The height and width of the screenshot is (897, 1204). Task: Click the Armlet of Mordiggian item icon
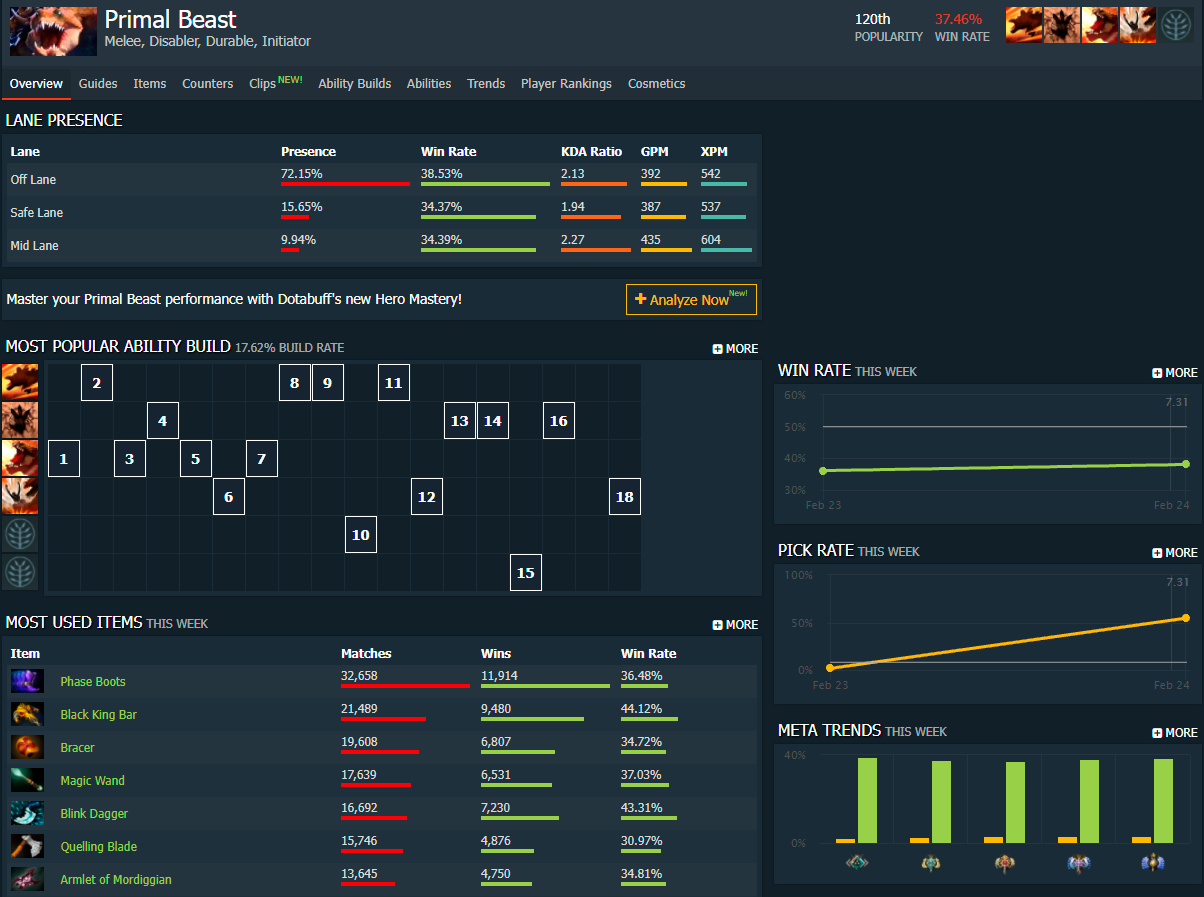tap(27, 880)
